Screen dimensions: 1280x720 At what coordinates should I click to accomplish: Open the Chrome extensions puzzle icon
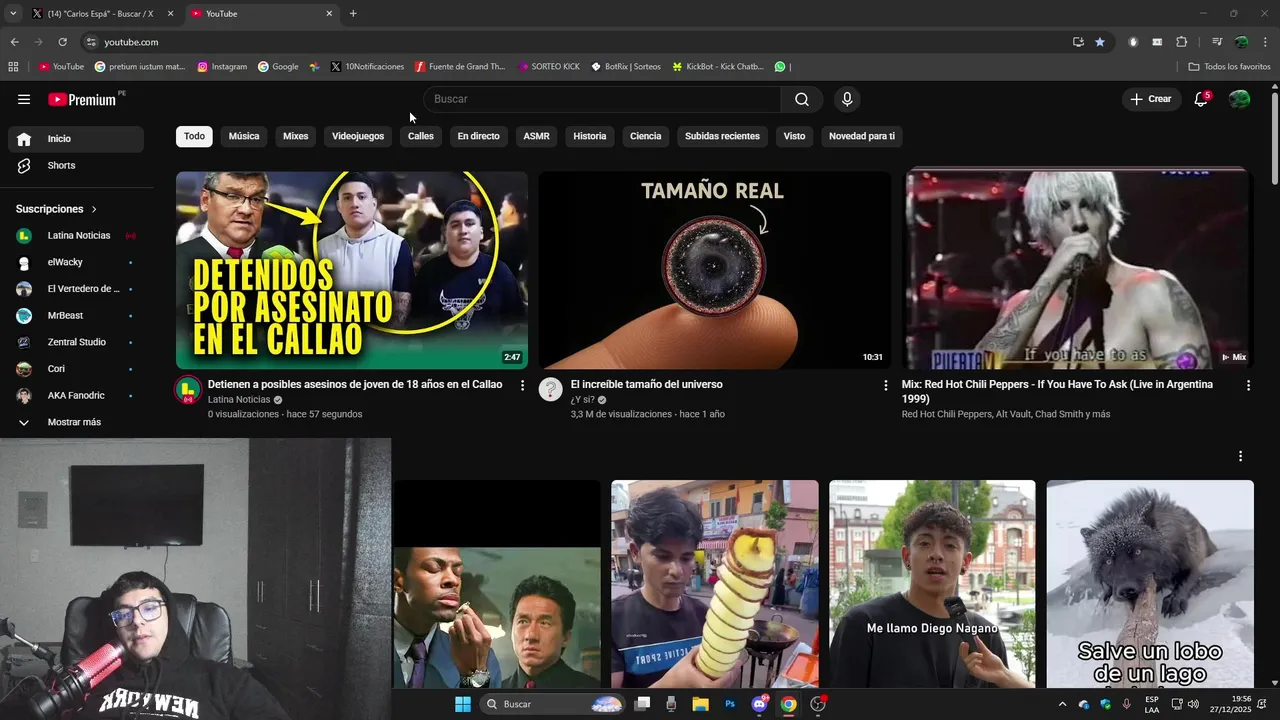tap(1181, 42)
